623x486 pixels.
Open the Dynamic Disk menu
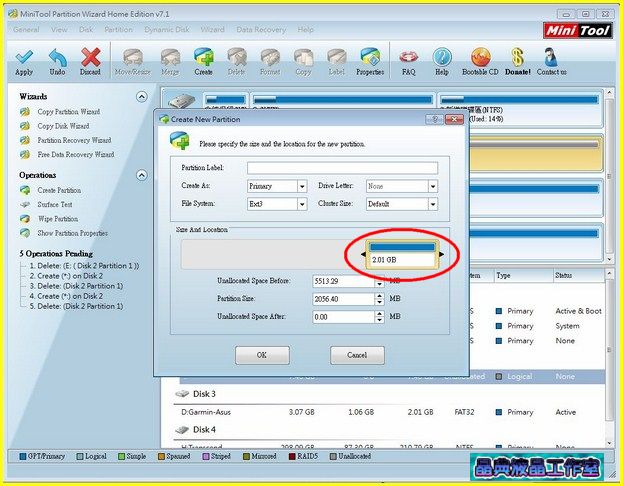pos(167,29)
